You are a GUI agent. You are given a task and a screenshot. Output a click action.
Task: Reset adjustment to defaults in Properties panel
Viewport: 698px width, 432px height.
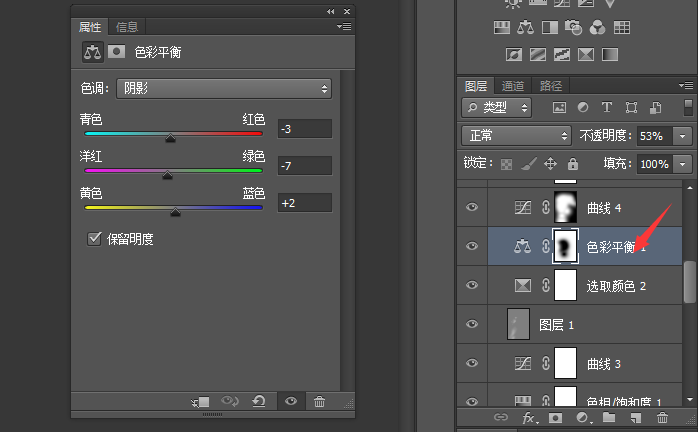click(x=259, y=401)
